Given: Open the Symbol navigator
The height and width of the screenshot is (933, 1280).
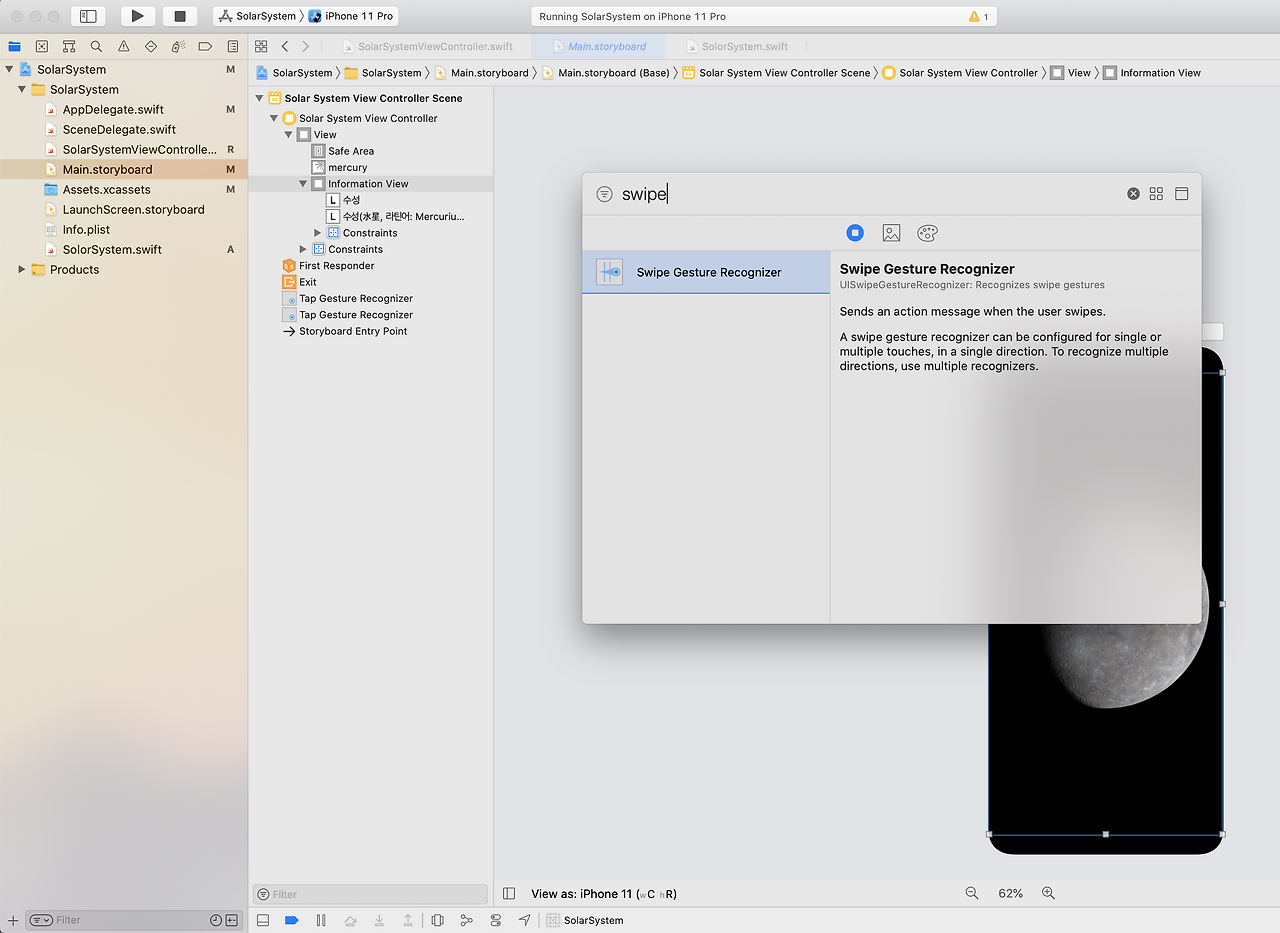Looking at the screenshot, I should (x=69, y=46).
